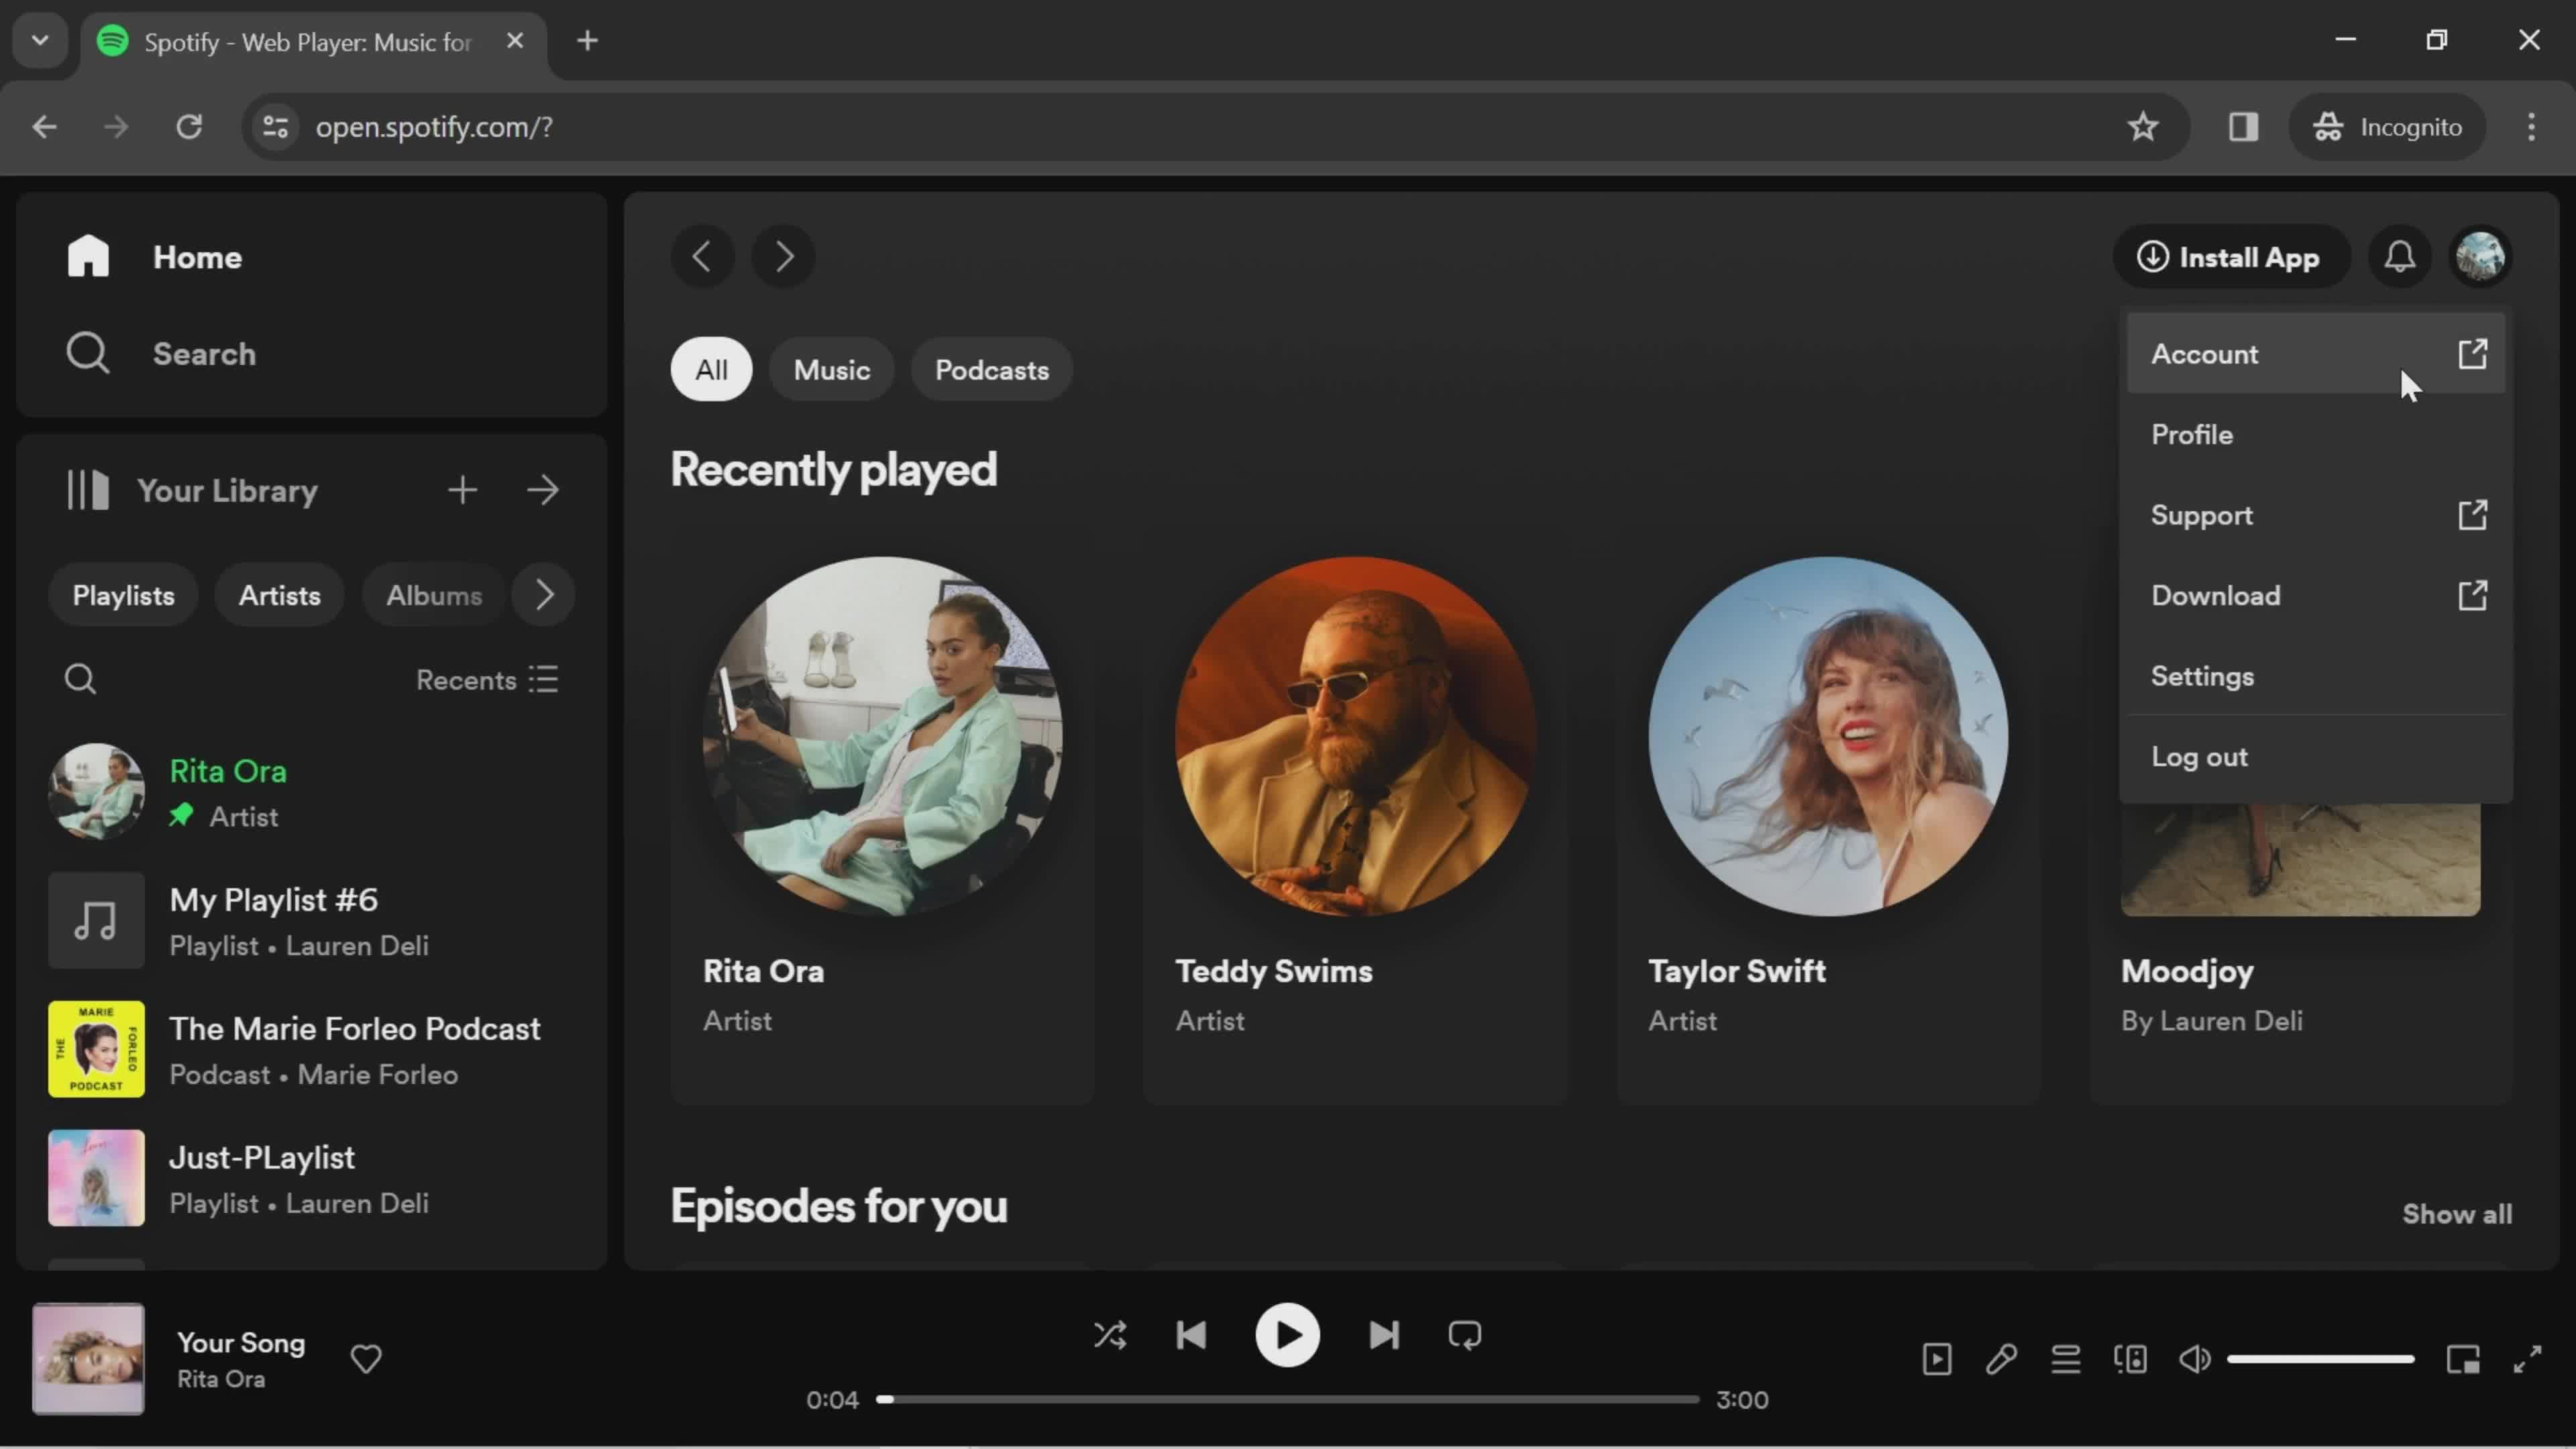This screenshot has width=2576, height=1449.
Task: Open Recents sort list icon
Action: (544, 680)
